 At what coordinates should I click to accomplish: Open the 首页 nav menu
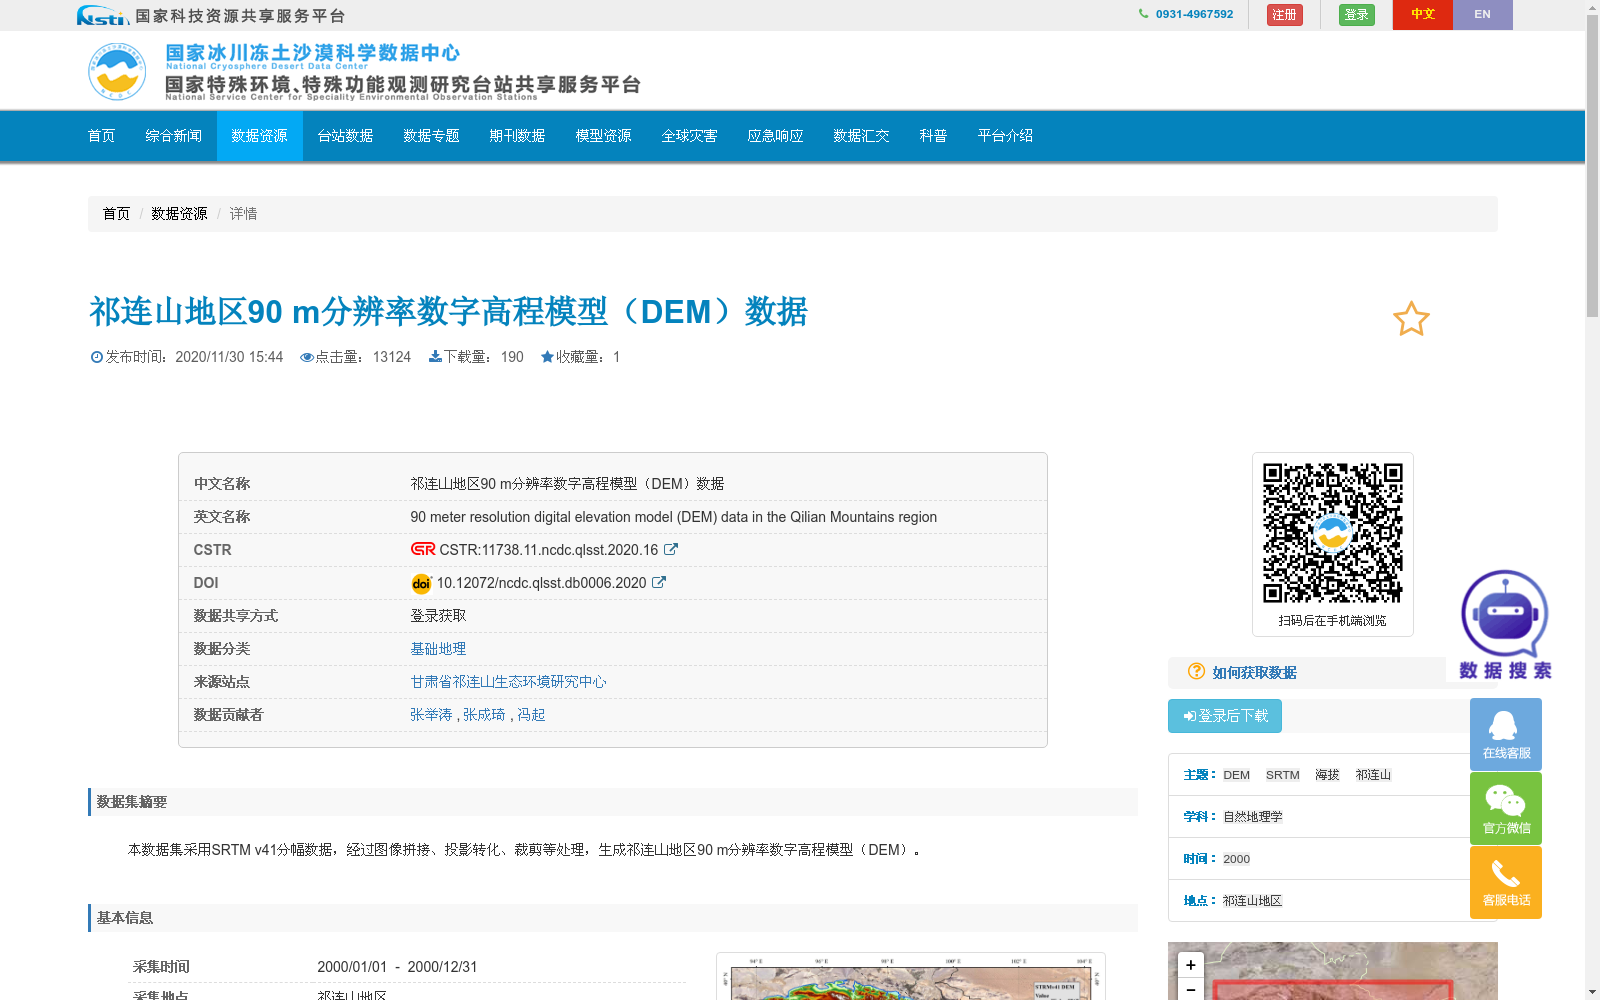(x=101, y=136)
